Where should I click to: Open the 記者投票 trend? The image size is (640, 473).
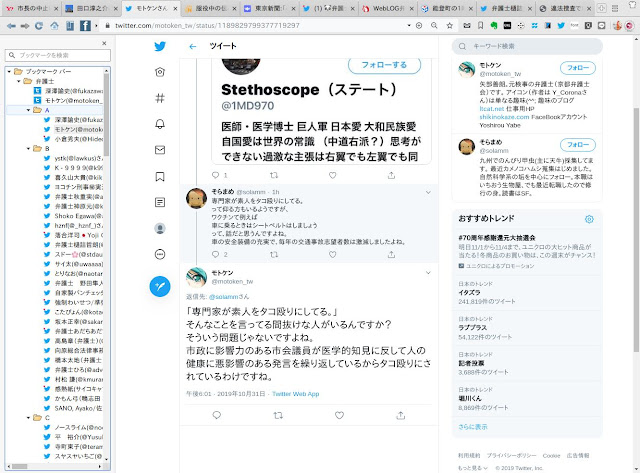tap(527, 363)
